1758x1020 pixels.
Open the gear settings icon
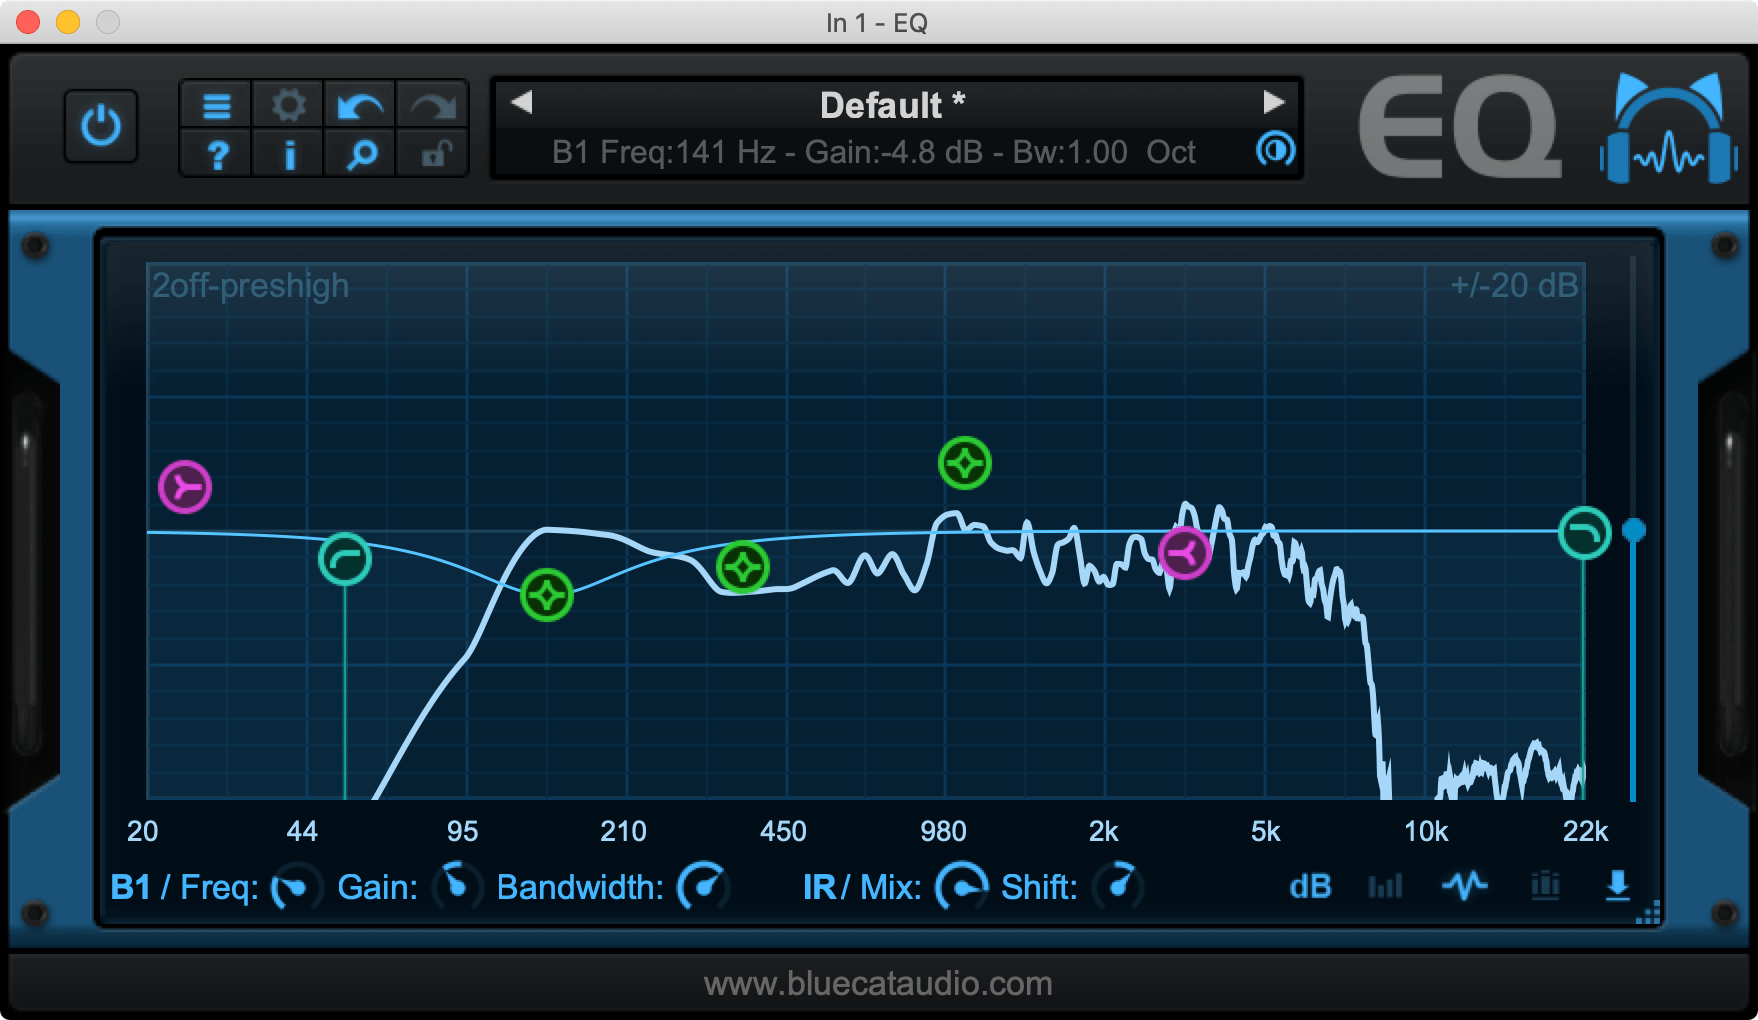289,105
